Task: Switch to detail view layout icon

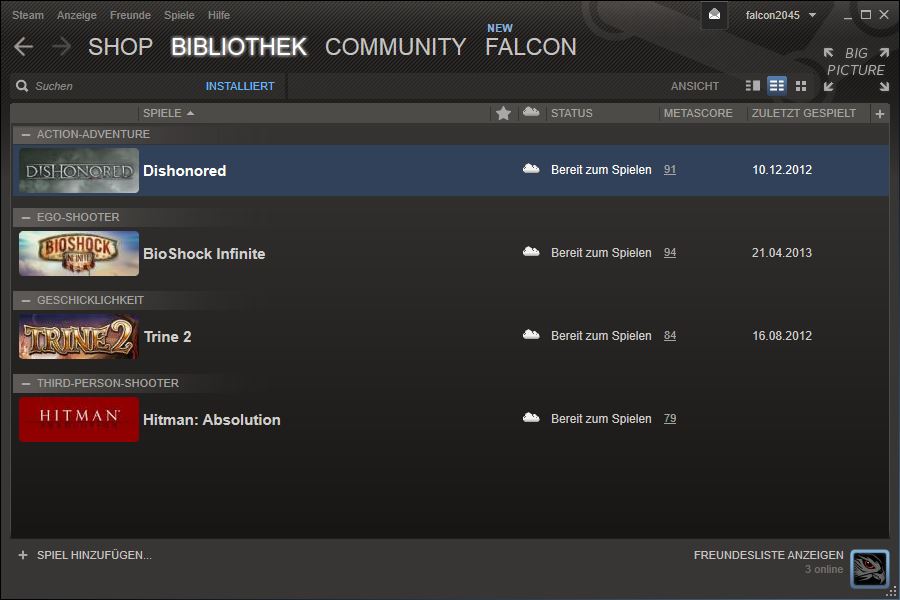Action: tap(752, 86)
